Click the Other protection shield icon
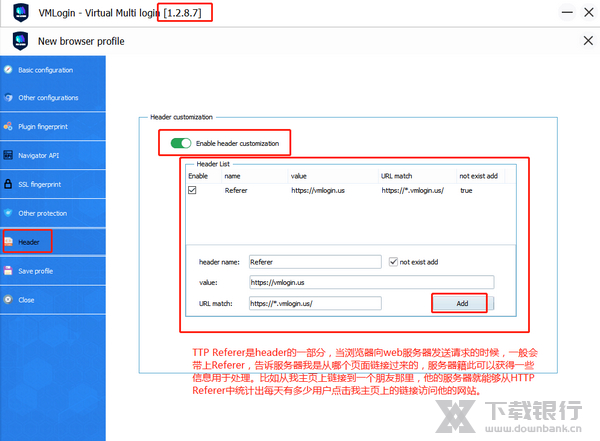Screen dimensions: 600x441 pos(8,213)
